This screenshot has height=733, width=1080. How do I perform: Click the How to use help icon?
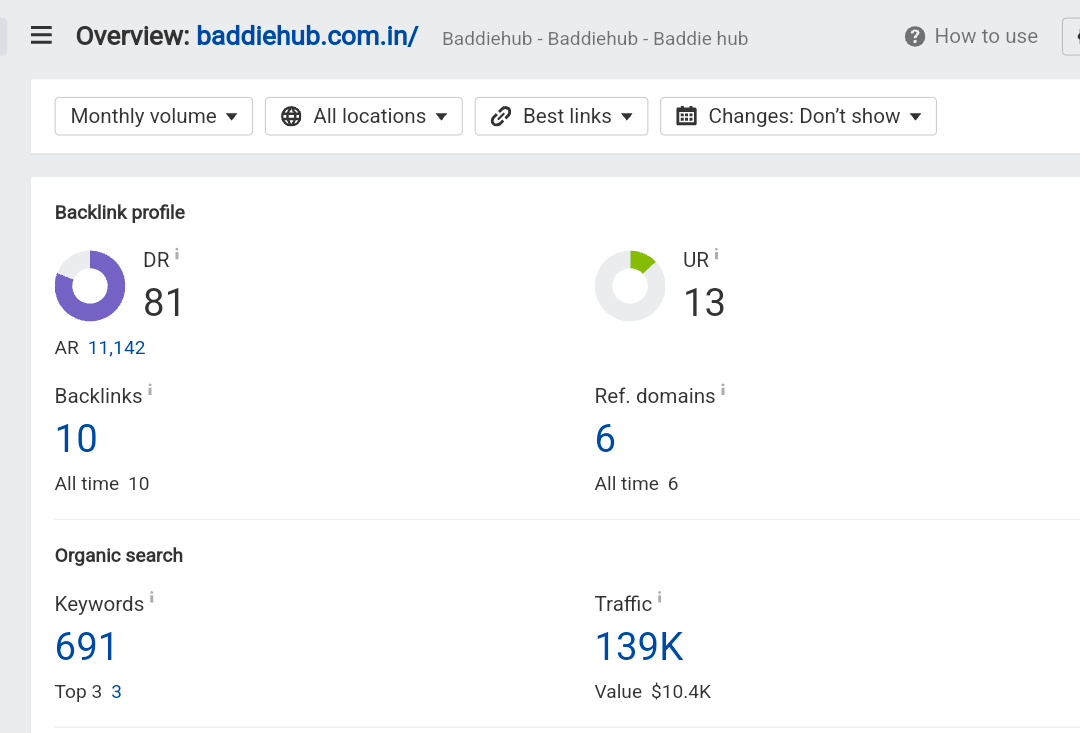click(915, 37)
